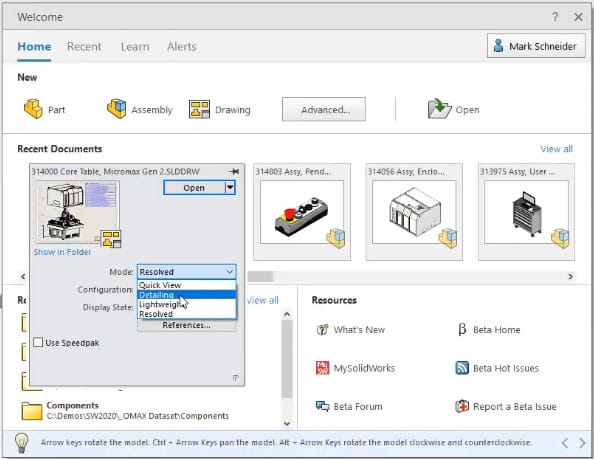The image size is (594, 459).
Task: Switch to the Recent tab
Action: [x=84, y=47]
